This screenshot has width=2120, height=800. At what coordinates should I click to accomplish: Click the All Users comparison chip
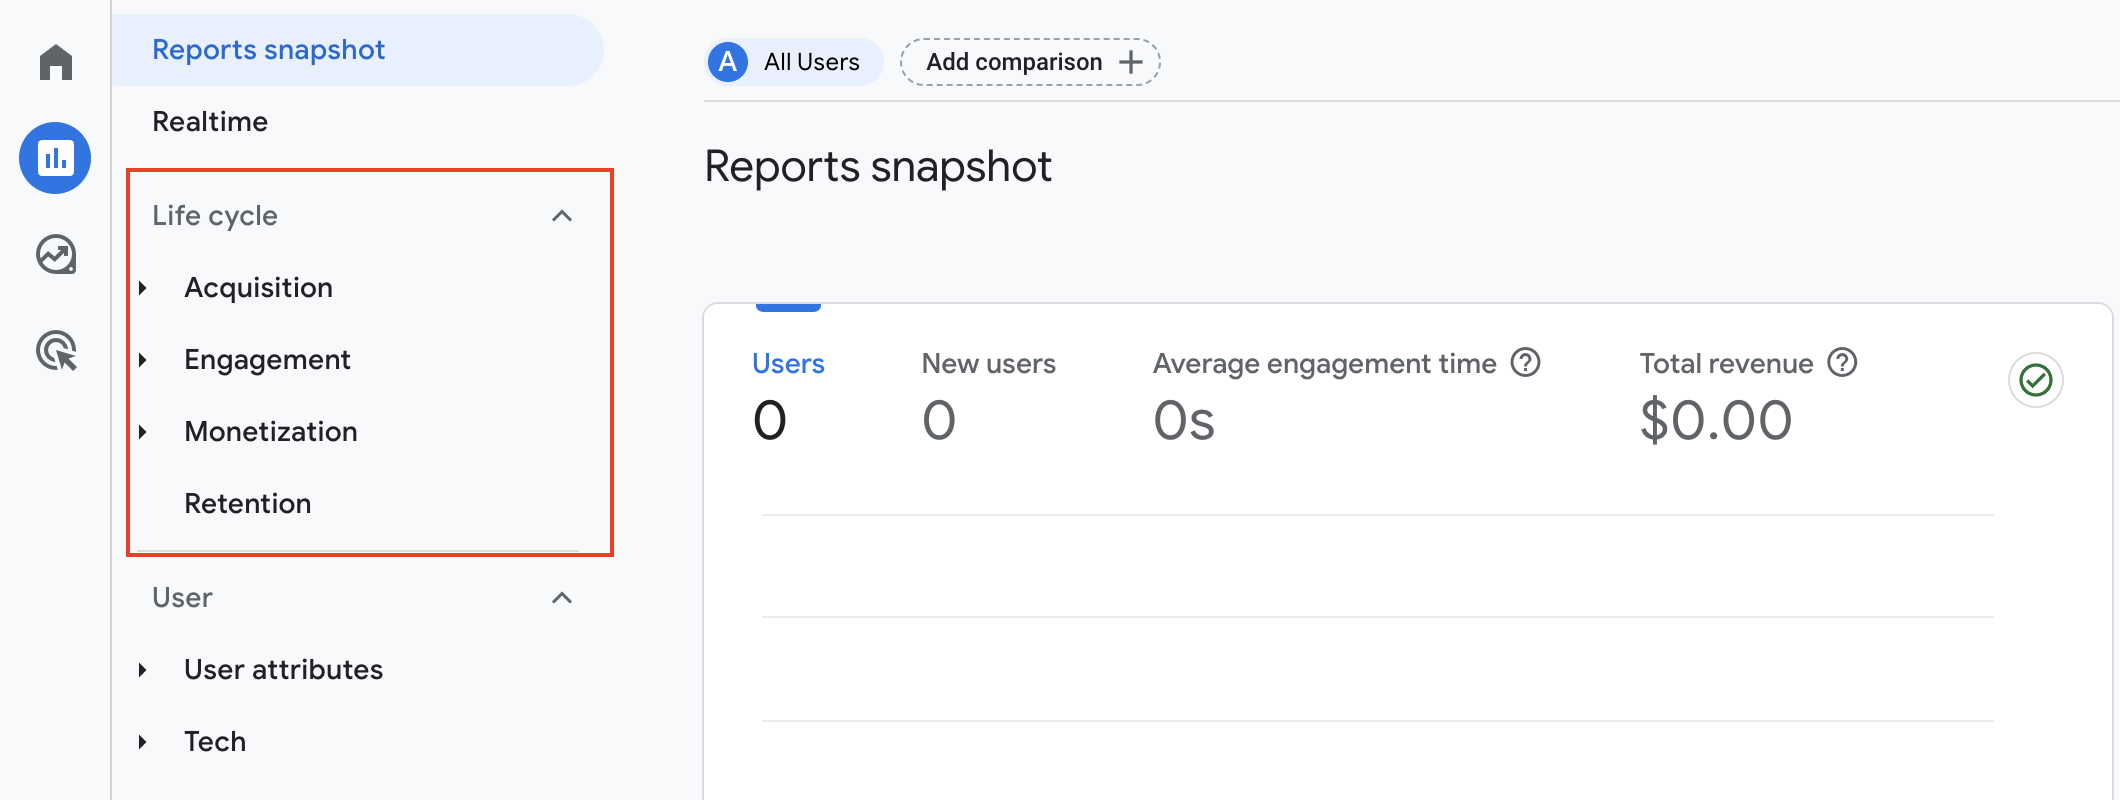click(794, 62)
